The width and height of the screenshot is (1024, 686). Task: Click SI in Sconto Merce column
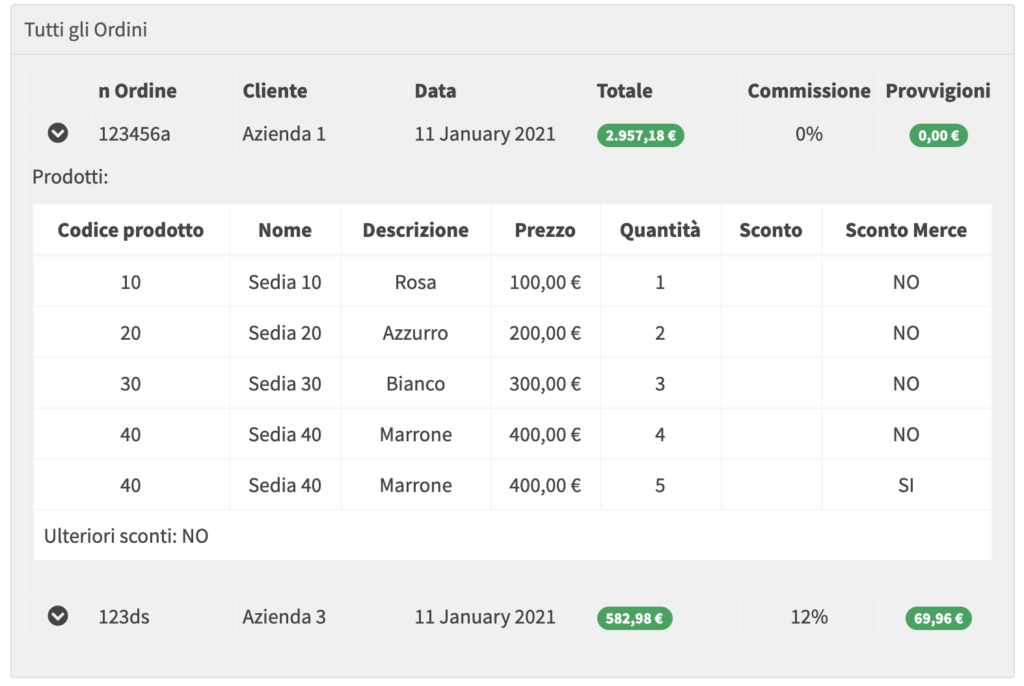[906, 486]
